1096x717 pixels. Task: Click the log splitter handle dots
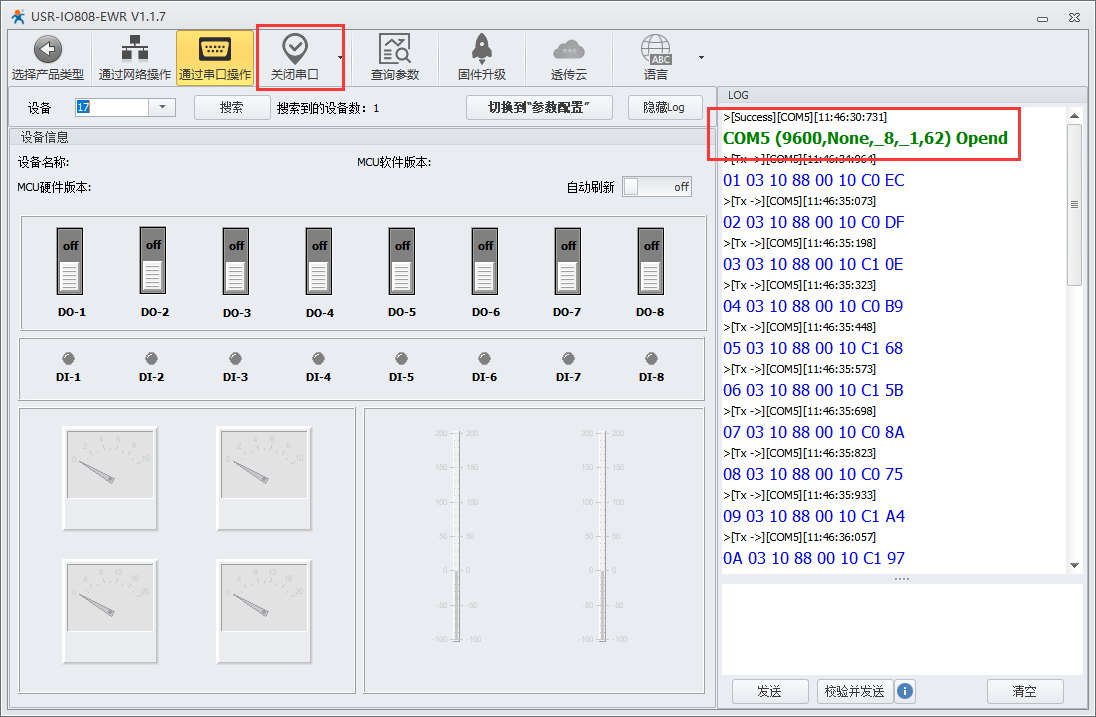pos(902,579)
